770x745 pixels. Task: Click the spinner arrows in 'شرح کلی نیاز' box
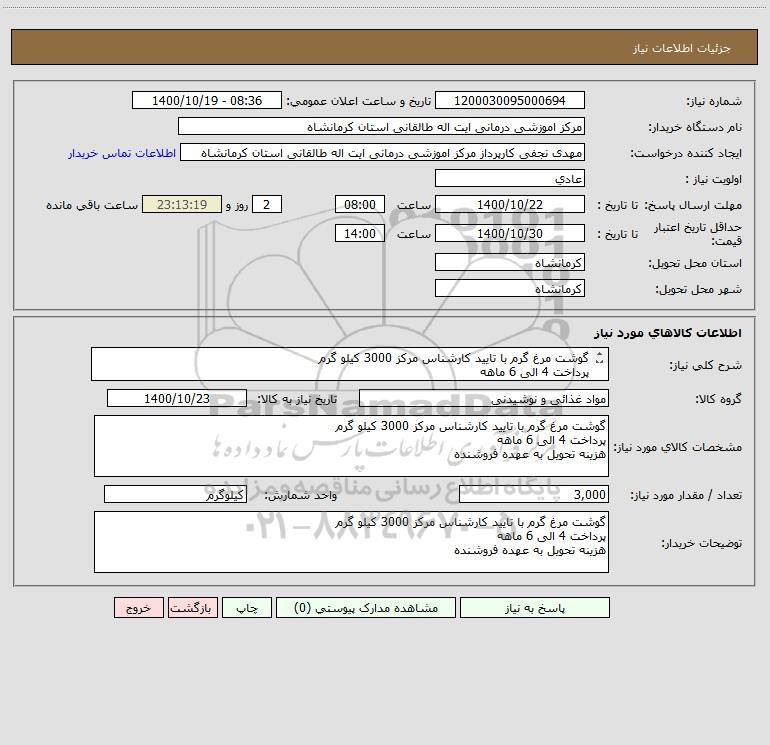tap(599, 359)
